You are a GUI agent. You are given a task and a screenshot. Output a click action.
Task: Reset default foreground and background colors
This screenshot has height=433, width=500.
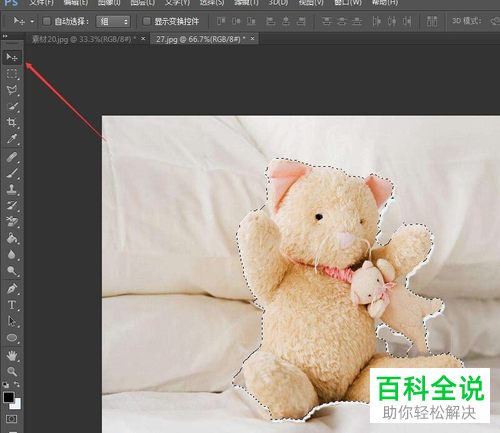pyautogui.click(x=6, y=385)
